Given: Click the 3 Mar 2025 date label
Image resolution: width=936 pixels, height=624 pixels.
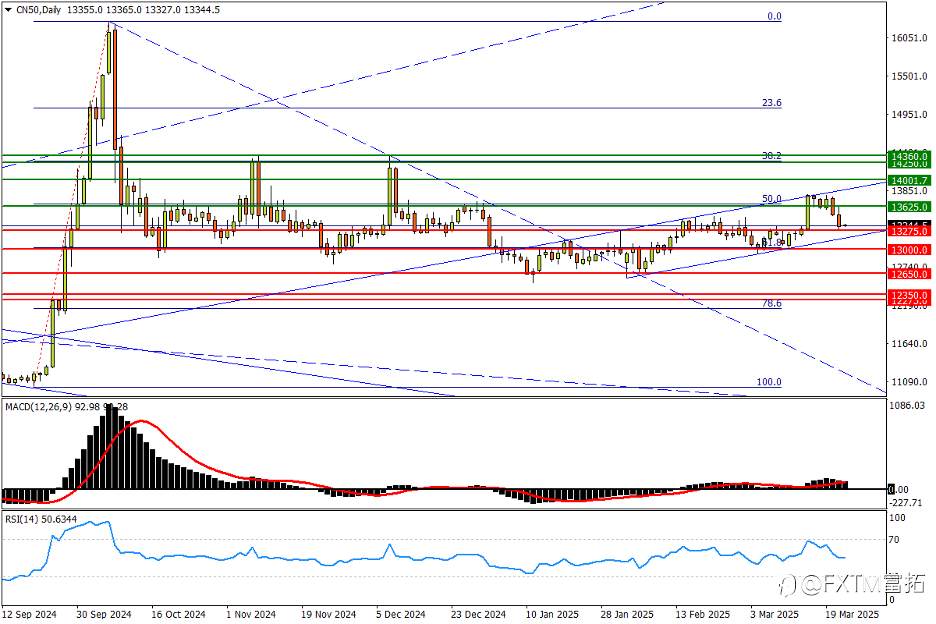Looking at the screenshot, I should 774,614.
